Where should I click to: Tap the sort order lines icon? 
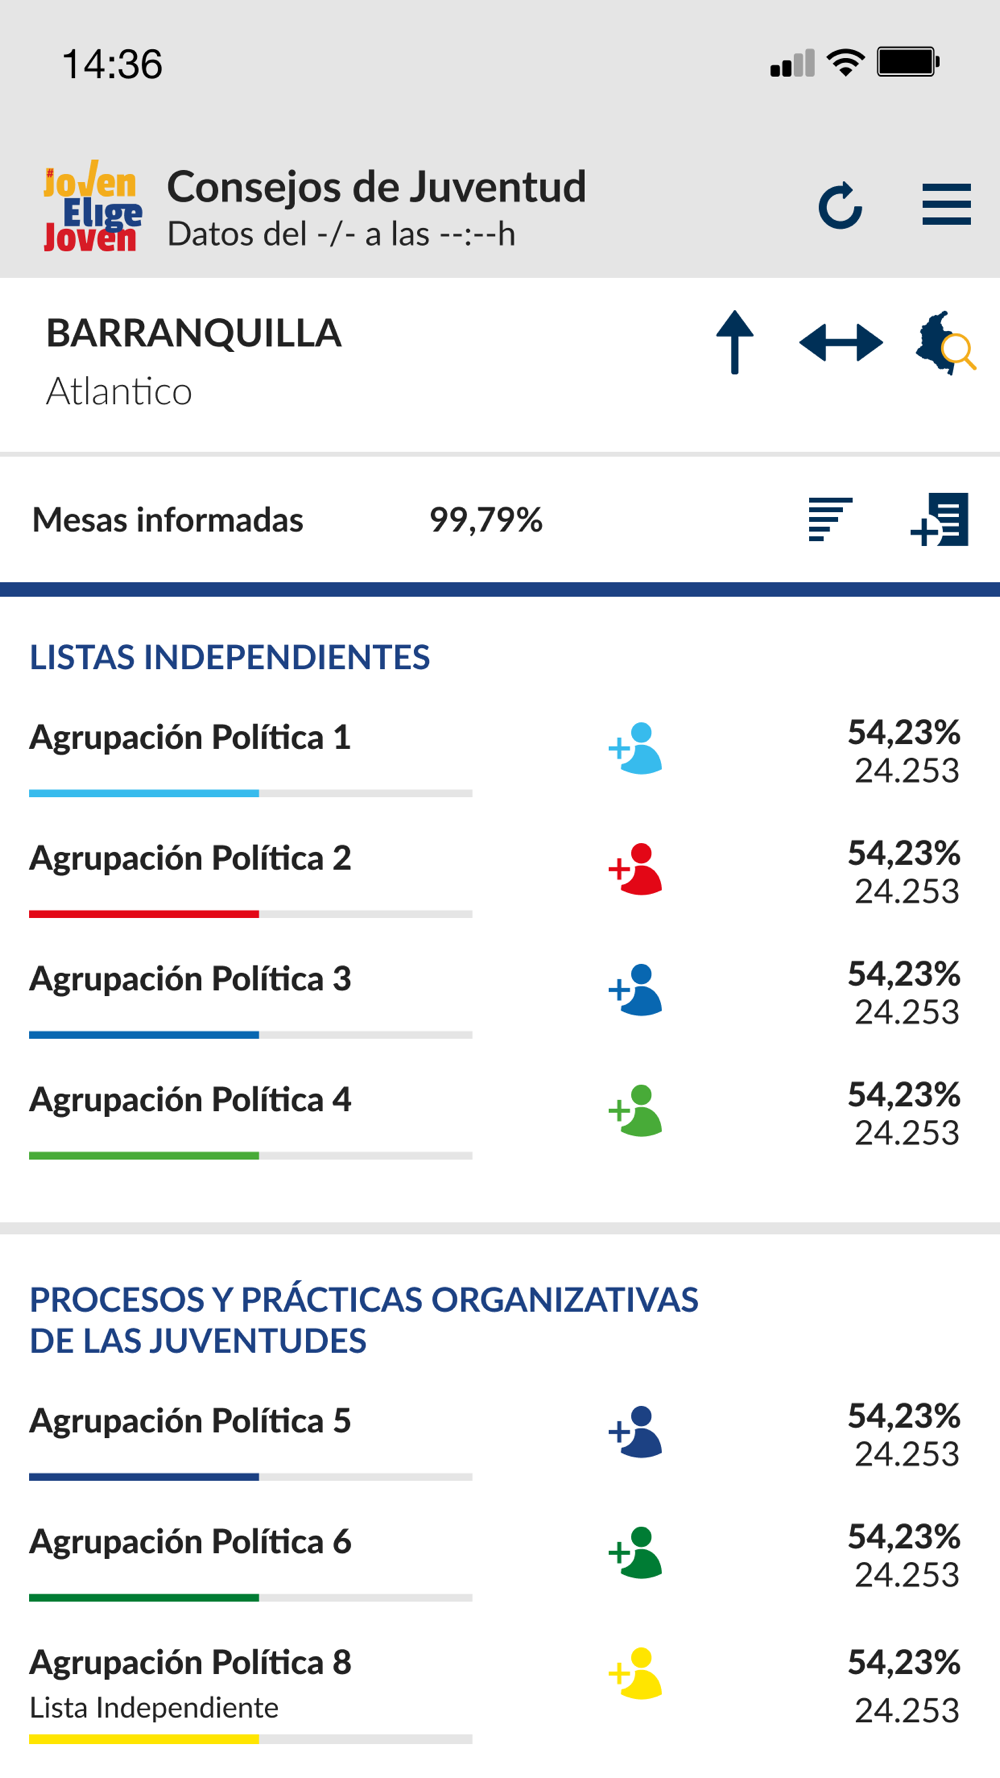coord(830,519)
